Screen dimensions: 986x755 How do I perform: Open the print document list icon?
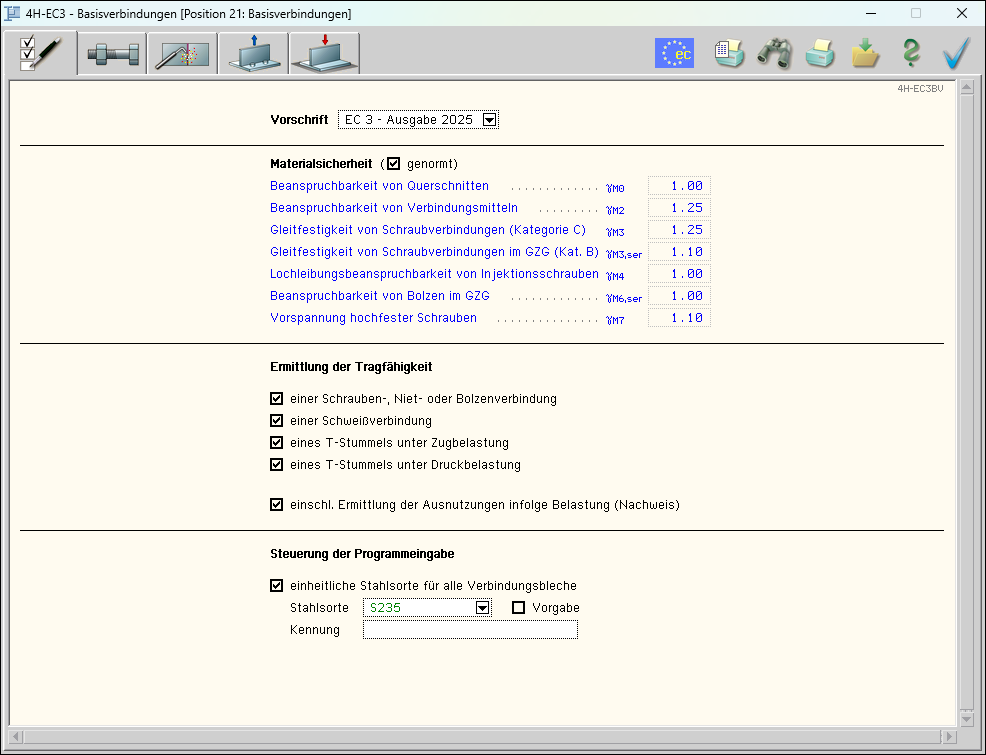coord(729,53)
